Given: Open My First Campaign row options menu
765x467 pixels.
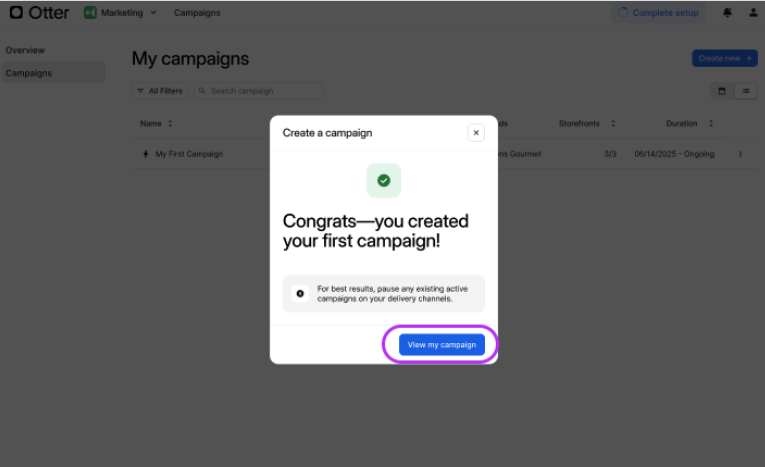Looking at the screenshot, I should (x=741, y=154).
